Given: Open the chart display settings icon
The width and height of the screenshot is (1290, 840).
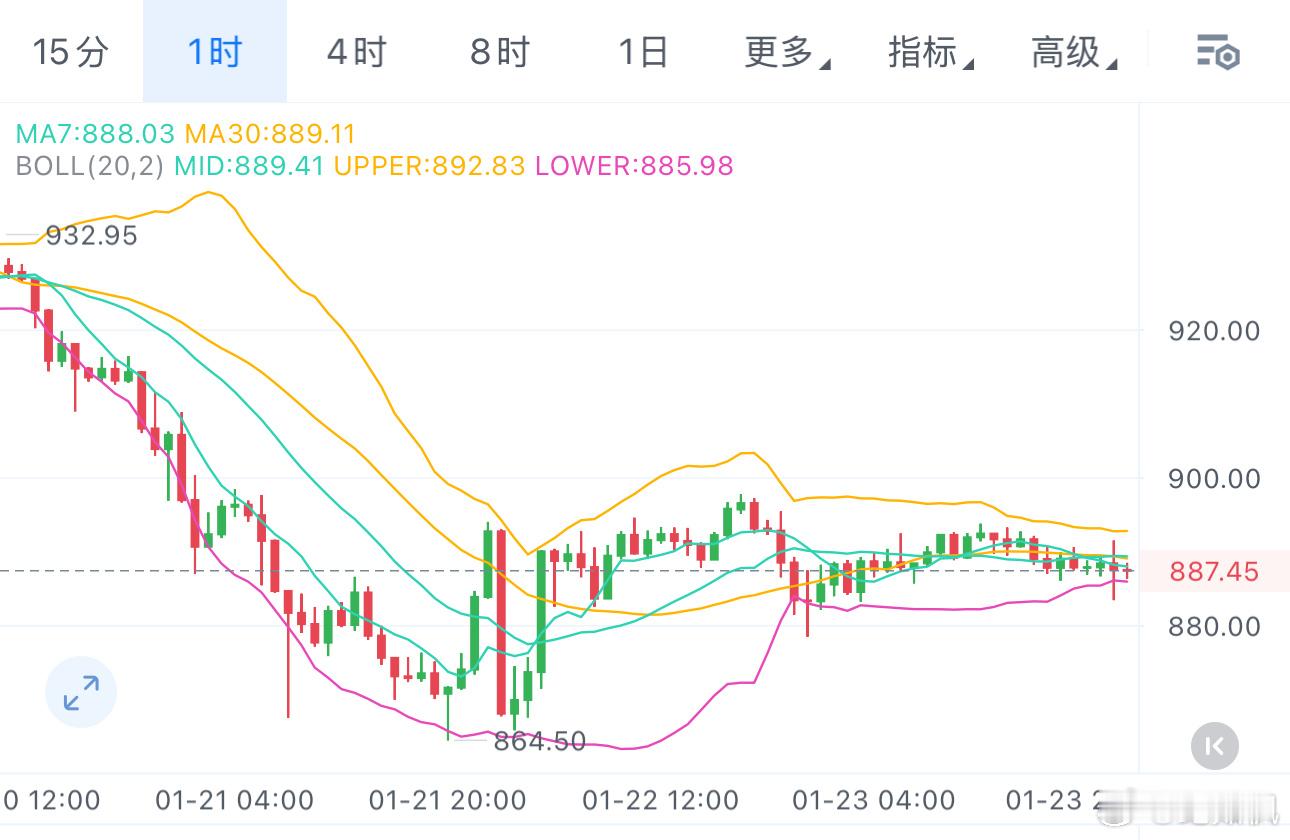Looking at the screenshot, I should (x=1218, y=54).
